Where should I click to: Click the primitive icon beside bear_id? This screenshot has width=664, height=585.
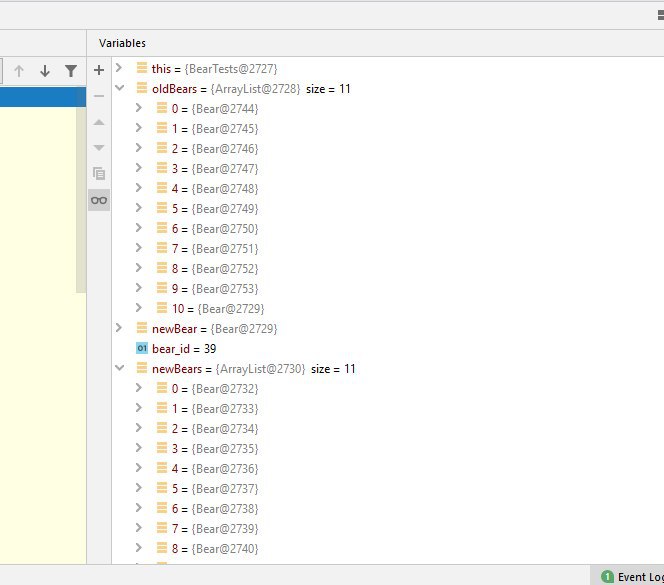(x=142, y=348)
